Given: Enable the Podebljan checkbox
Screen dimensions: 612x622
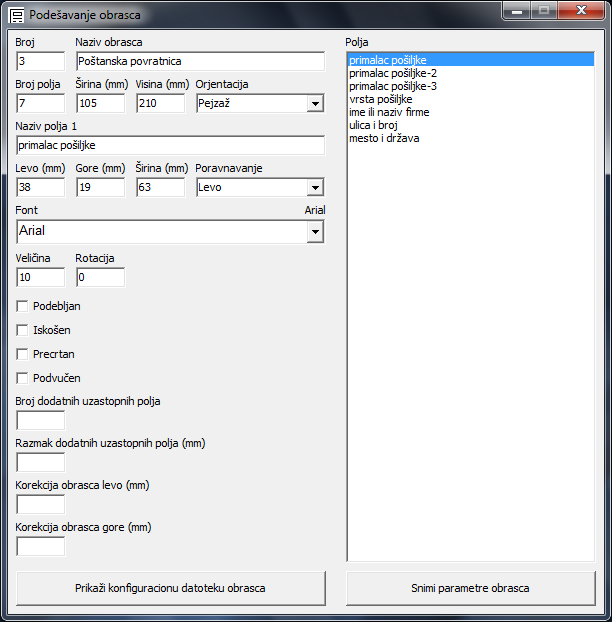Looking at the screenshot, I should (x=23, y=306).
